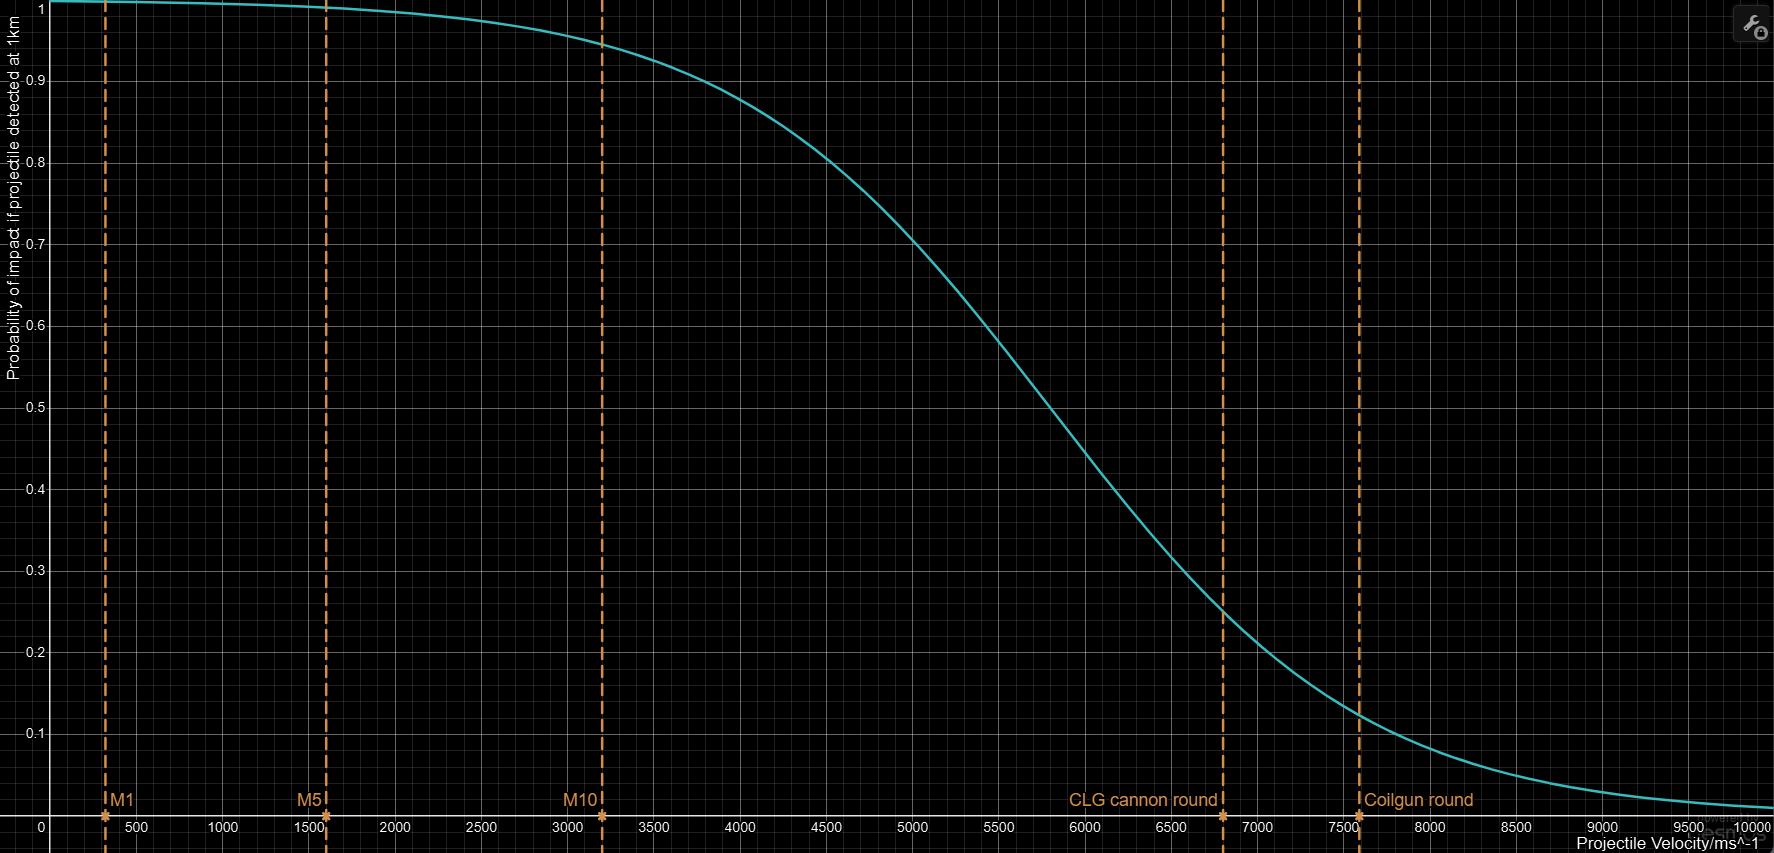Select the orange M10 point on the x-axis
Screen dimensions: 1774x853
602,816
